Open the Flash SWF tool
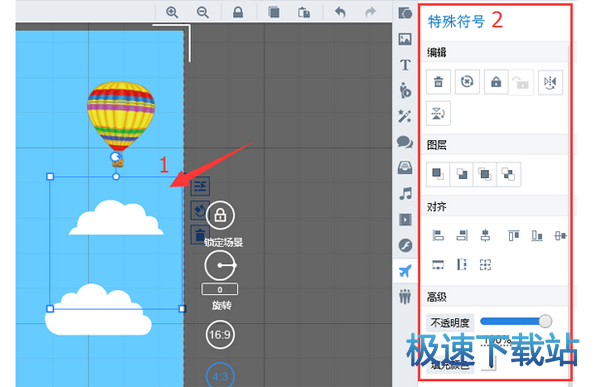Screen dimensions: 600x387 [x=405, y=245]
